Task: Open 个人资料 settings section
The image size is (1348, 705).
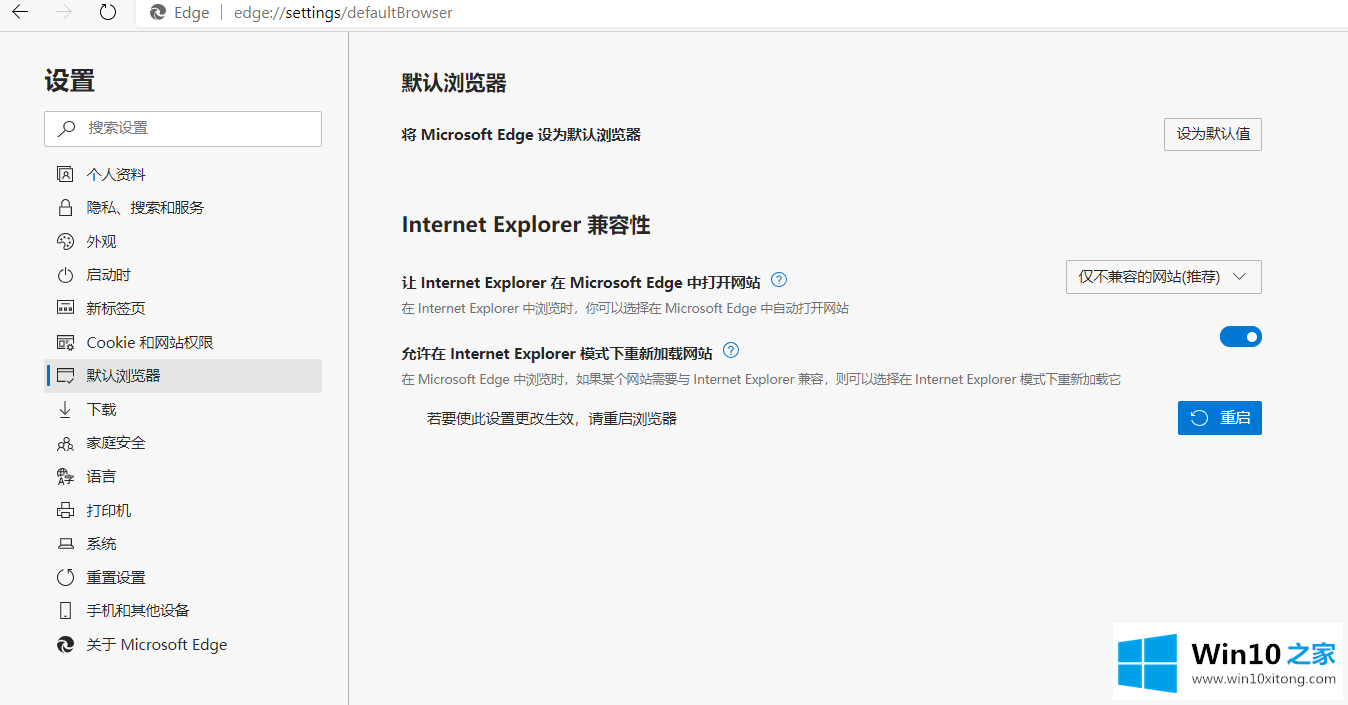Action: click(x=183, y=174)
